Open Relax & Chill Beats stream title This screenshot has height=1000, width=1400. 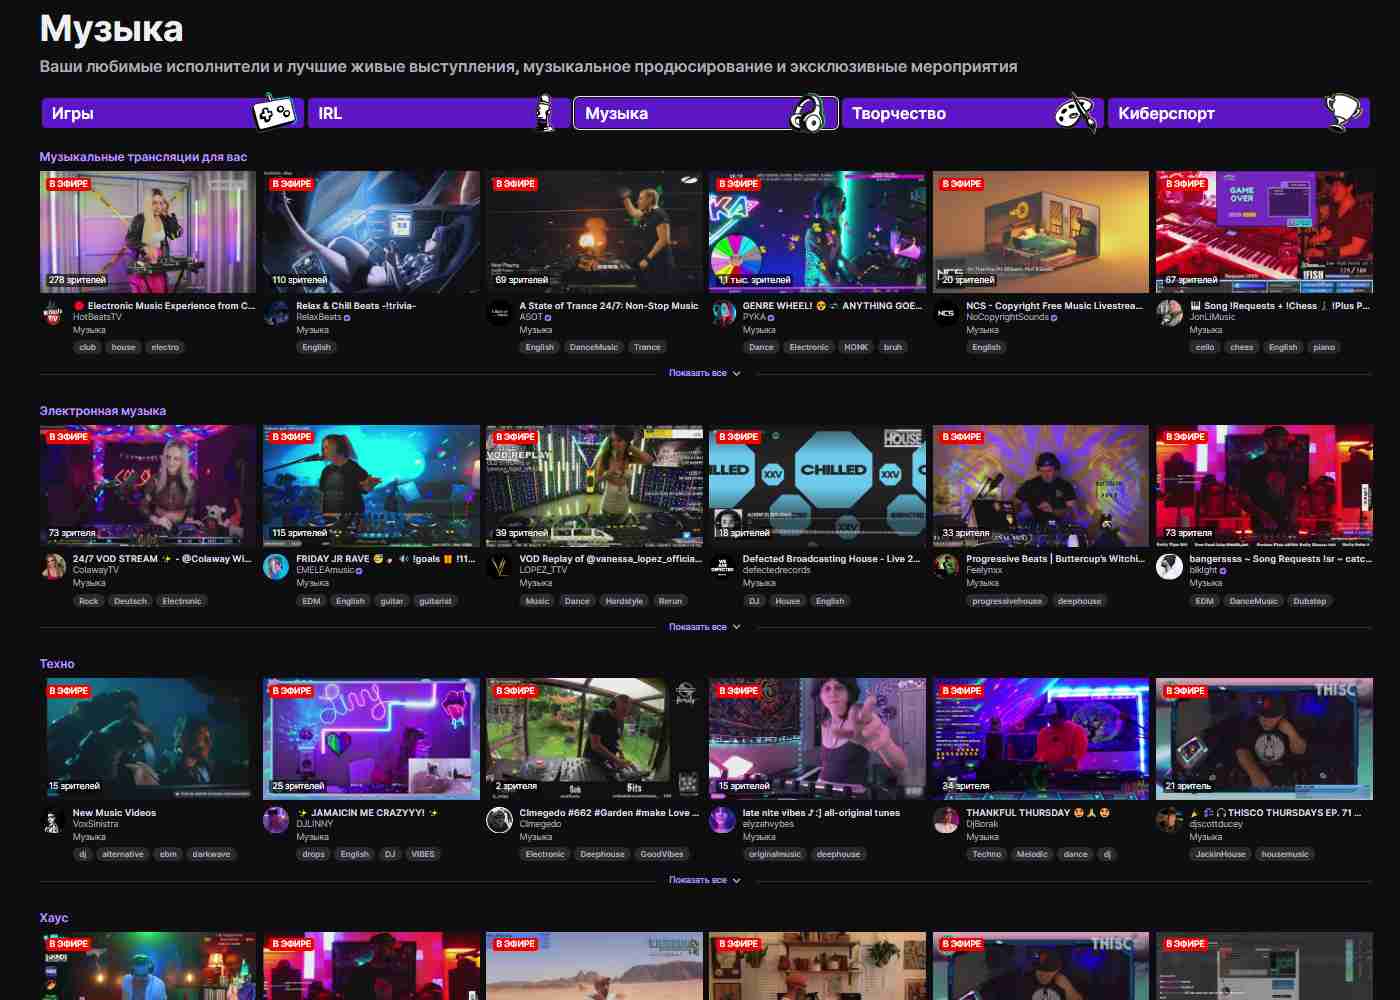pos(356,306)
